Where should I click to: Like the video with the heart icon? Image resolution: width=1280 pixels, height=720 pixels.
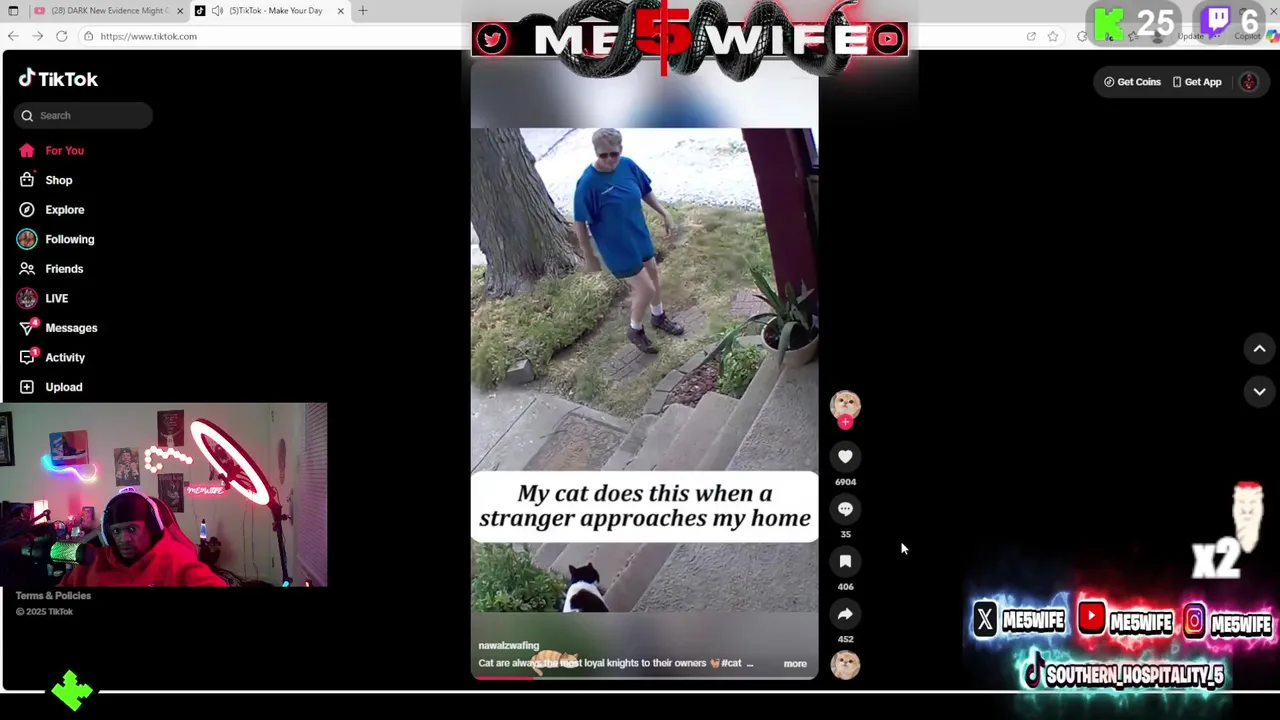click(845, 457)
